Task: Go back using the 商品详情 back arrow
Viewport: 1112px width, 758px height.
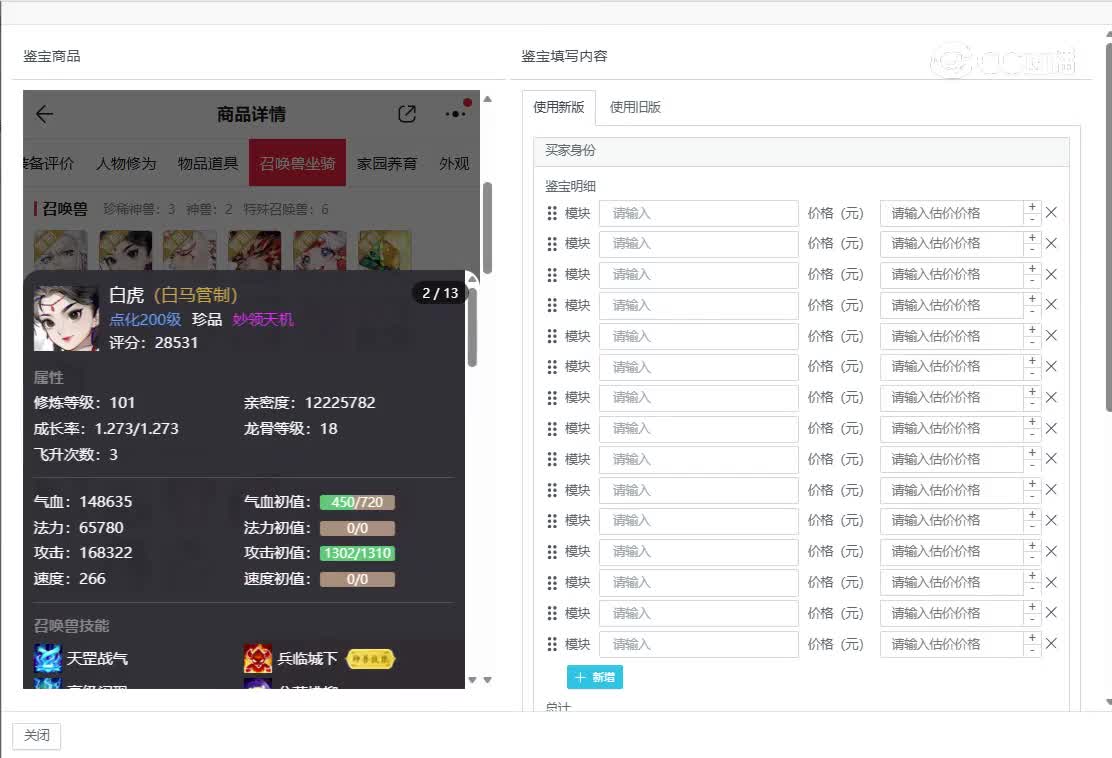Action: point(45,114)
